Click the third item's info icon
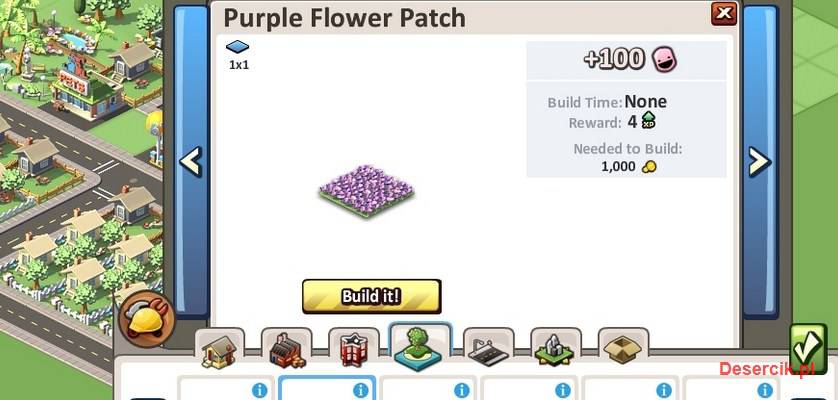Viewport: 838px width, 400px height. tap(462, 390)
